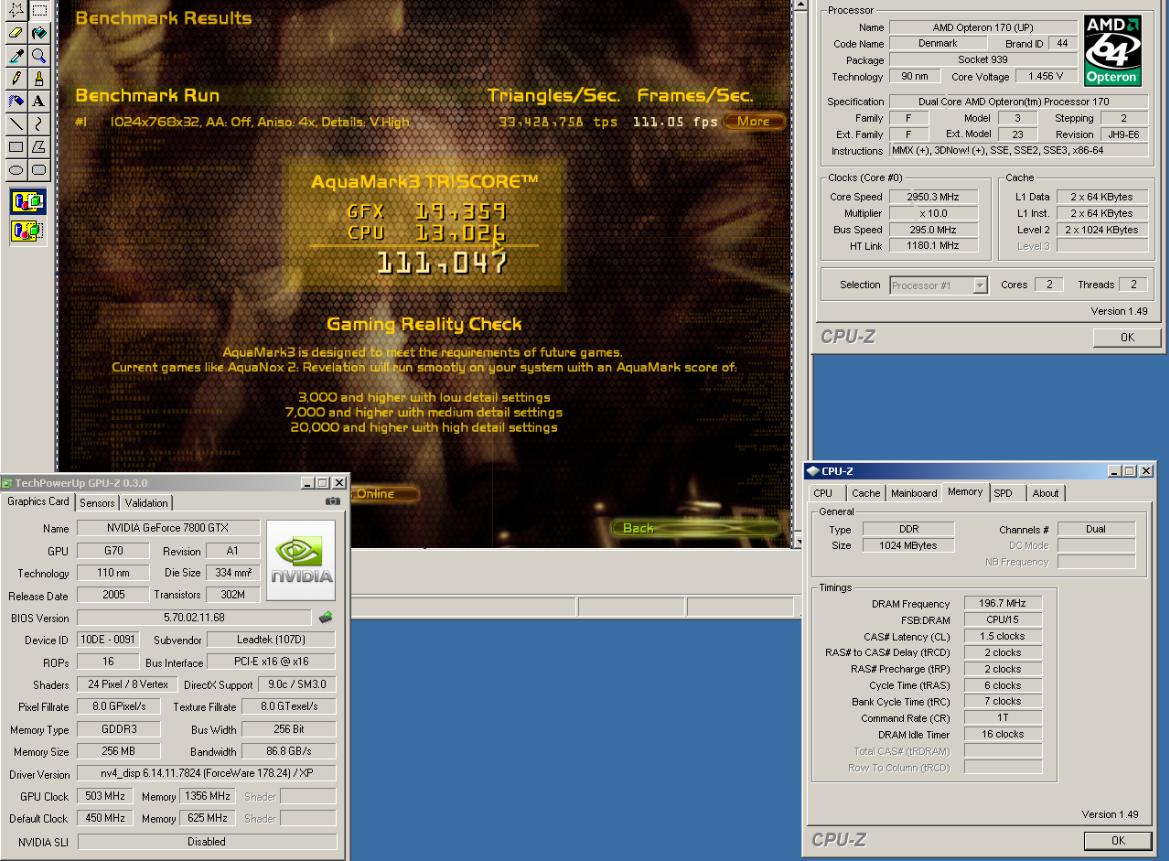Open the Mainboard tab in CPU-Z
Viewport: 1169px width, 861px height.
point(914,493)
